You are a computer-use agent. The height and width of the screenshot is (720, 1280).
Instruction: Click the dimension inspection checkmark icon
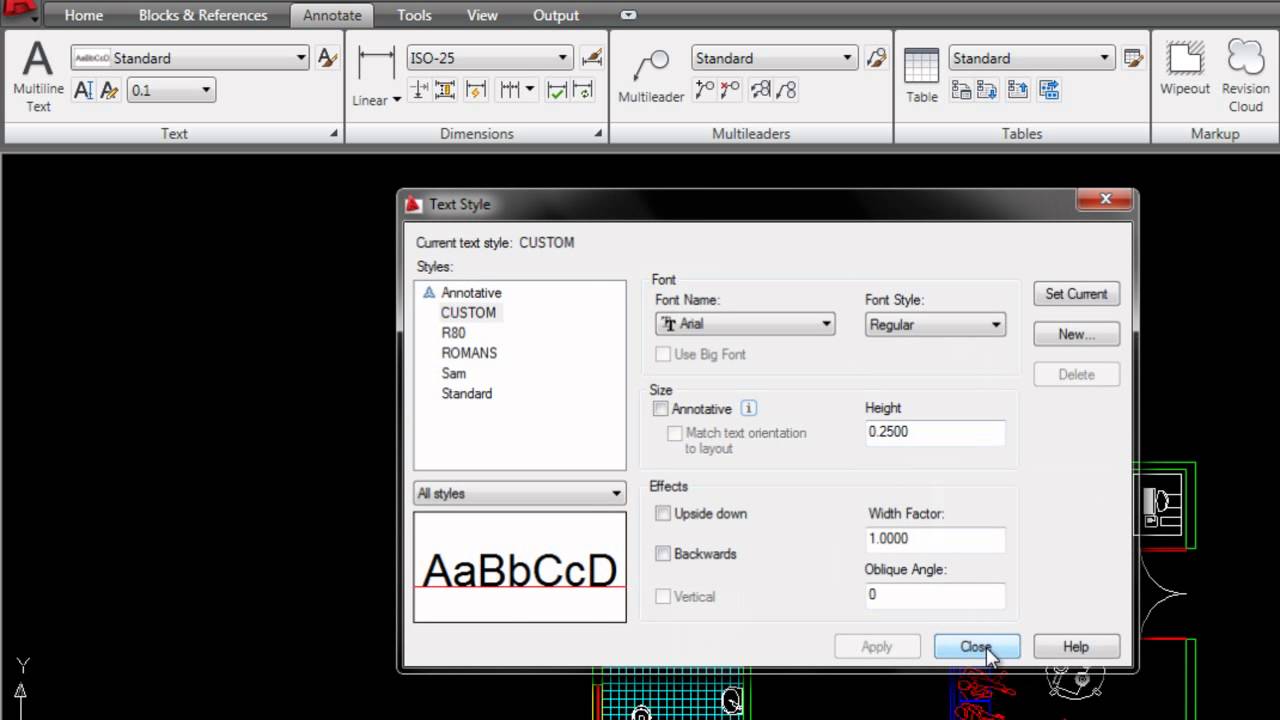pyautogui.click(x=557, y=90)
